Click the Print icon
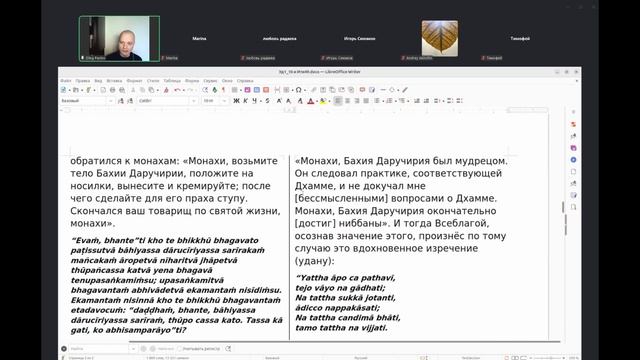The height and width of the screenshot is (360, 640). (x=113, y=90)
